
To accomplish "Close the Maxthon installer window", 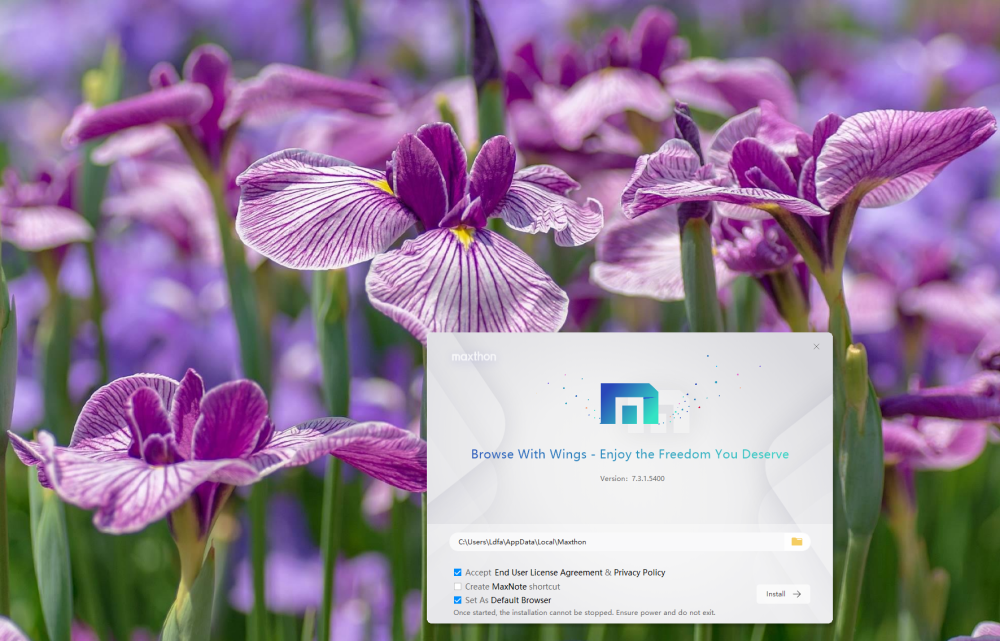I will click(816, 347).
